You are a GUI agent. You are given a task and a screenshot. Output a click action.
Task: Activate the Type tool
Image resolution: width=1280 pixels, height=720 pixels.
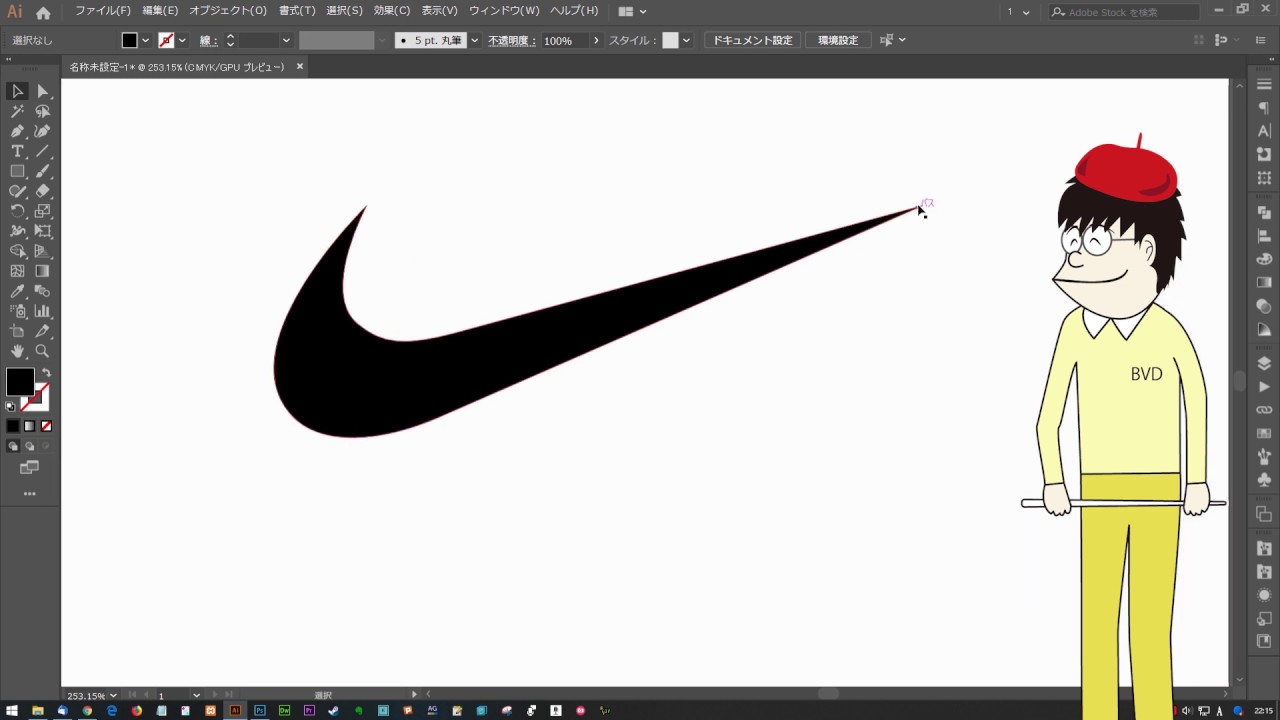pos(17,151)
